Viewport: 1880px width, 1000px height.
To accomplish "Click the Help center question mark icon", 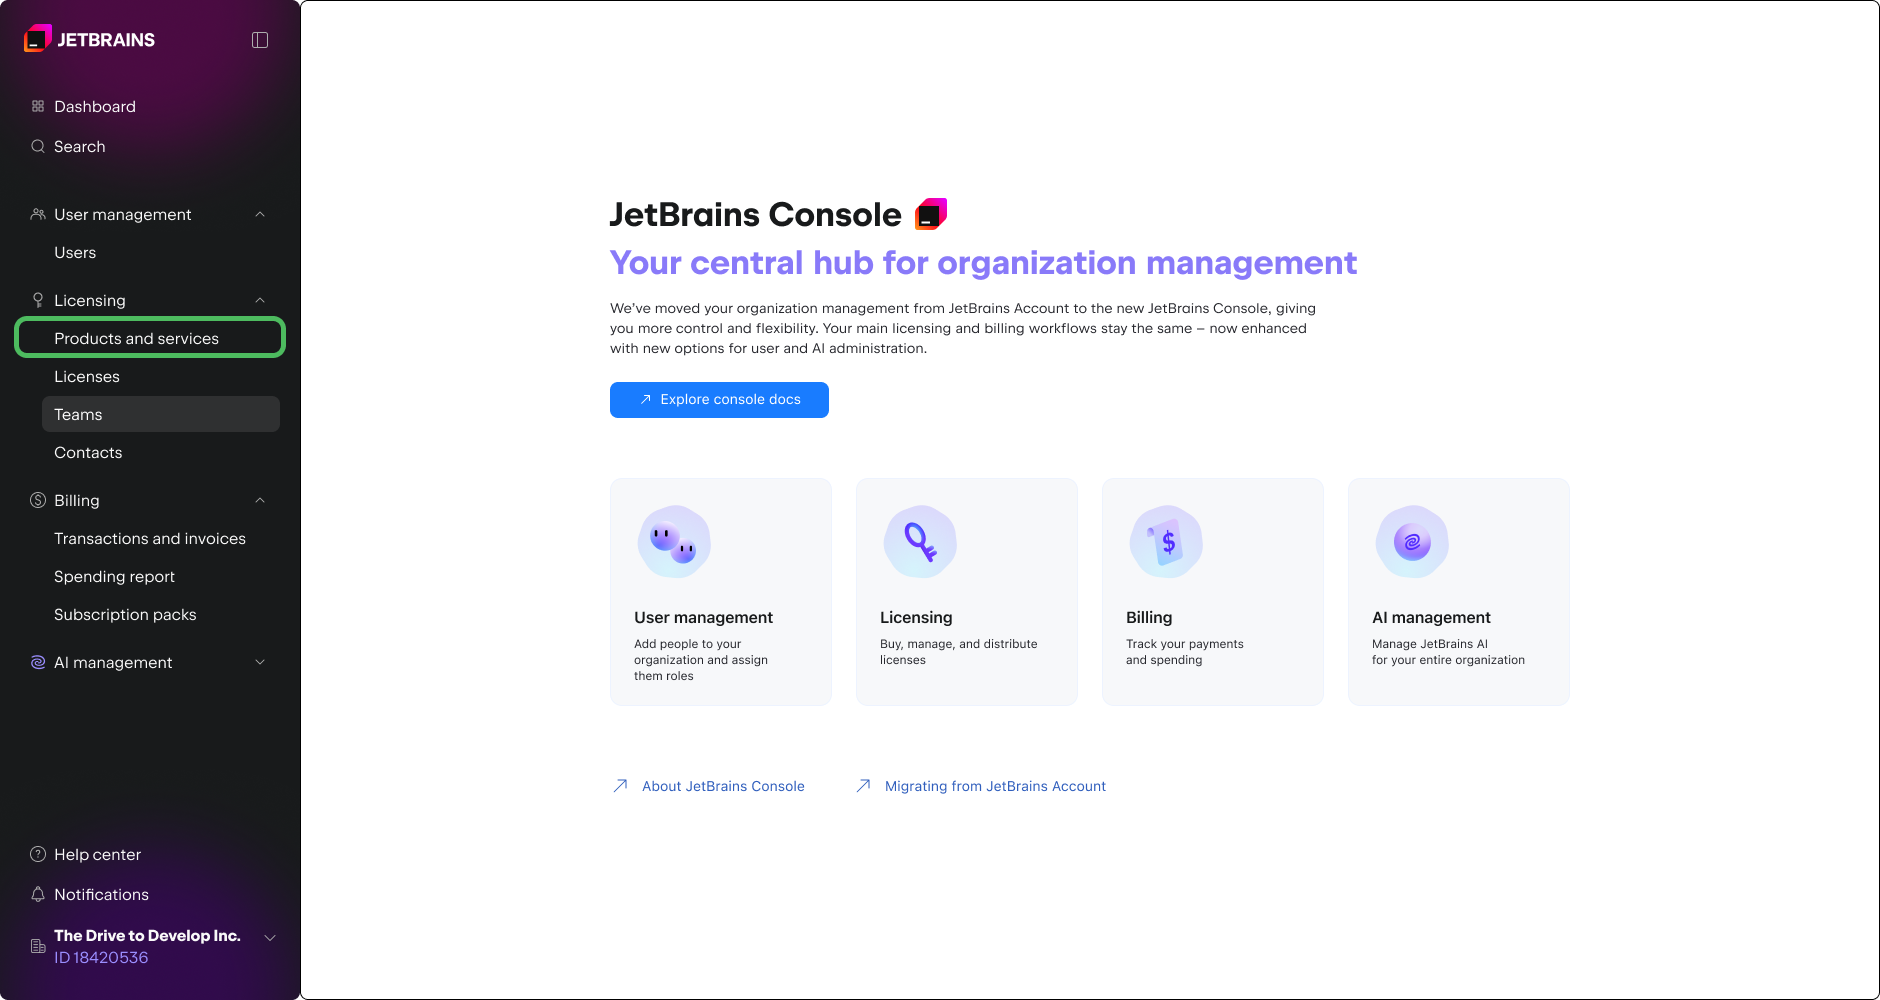I will pyautogui.click(x=37, y=854).
